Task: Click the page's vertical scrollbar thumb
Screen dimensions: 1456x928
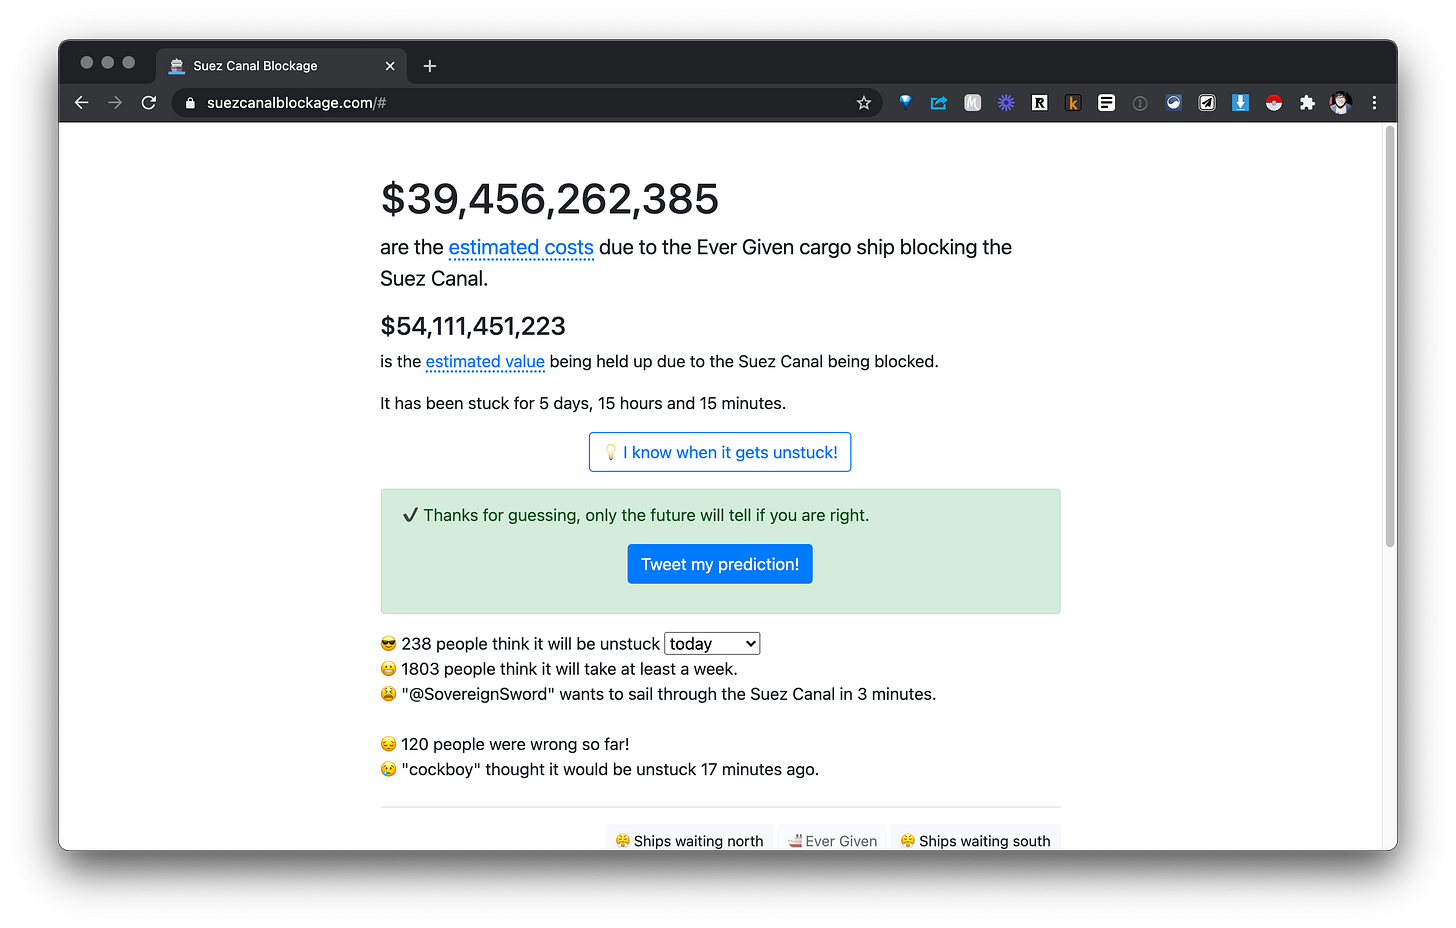Action: pos(1389,336)
